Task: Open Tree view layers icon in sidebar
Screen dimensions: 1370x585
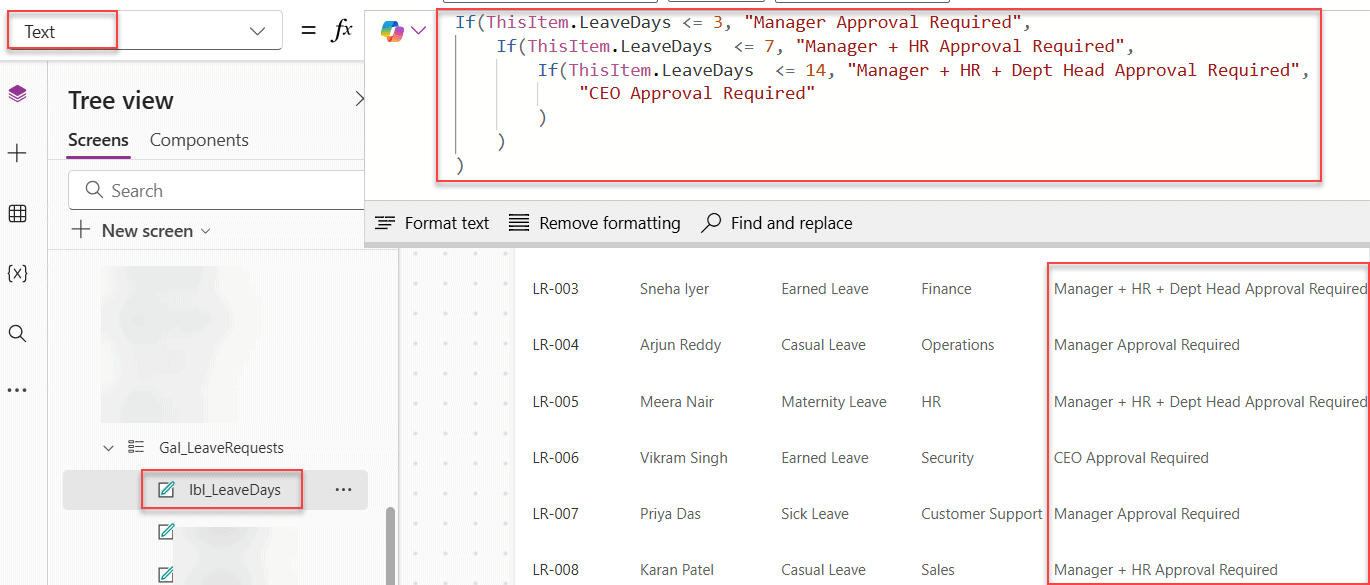Action: [17, 94]
